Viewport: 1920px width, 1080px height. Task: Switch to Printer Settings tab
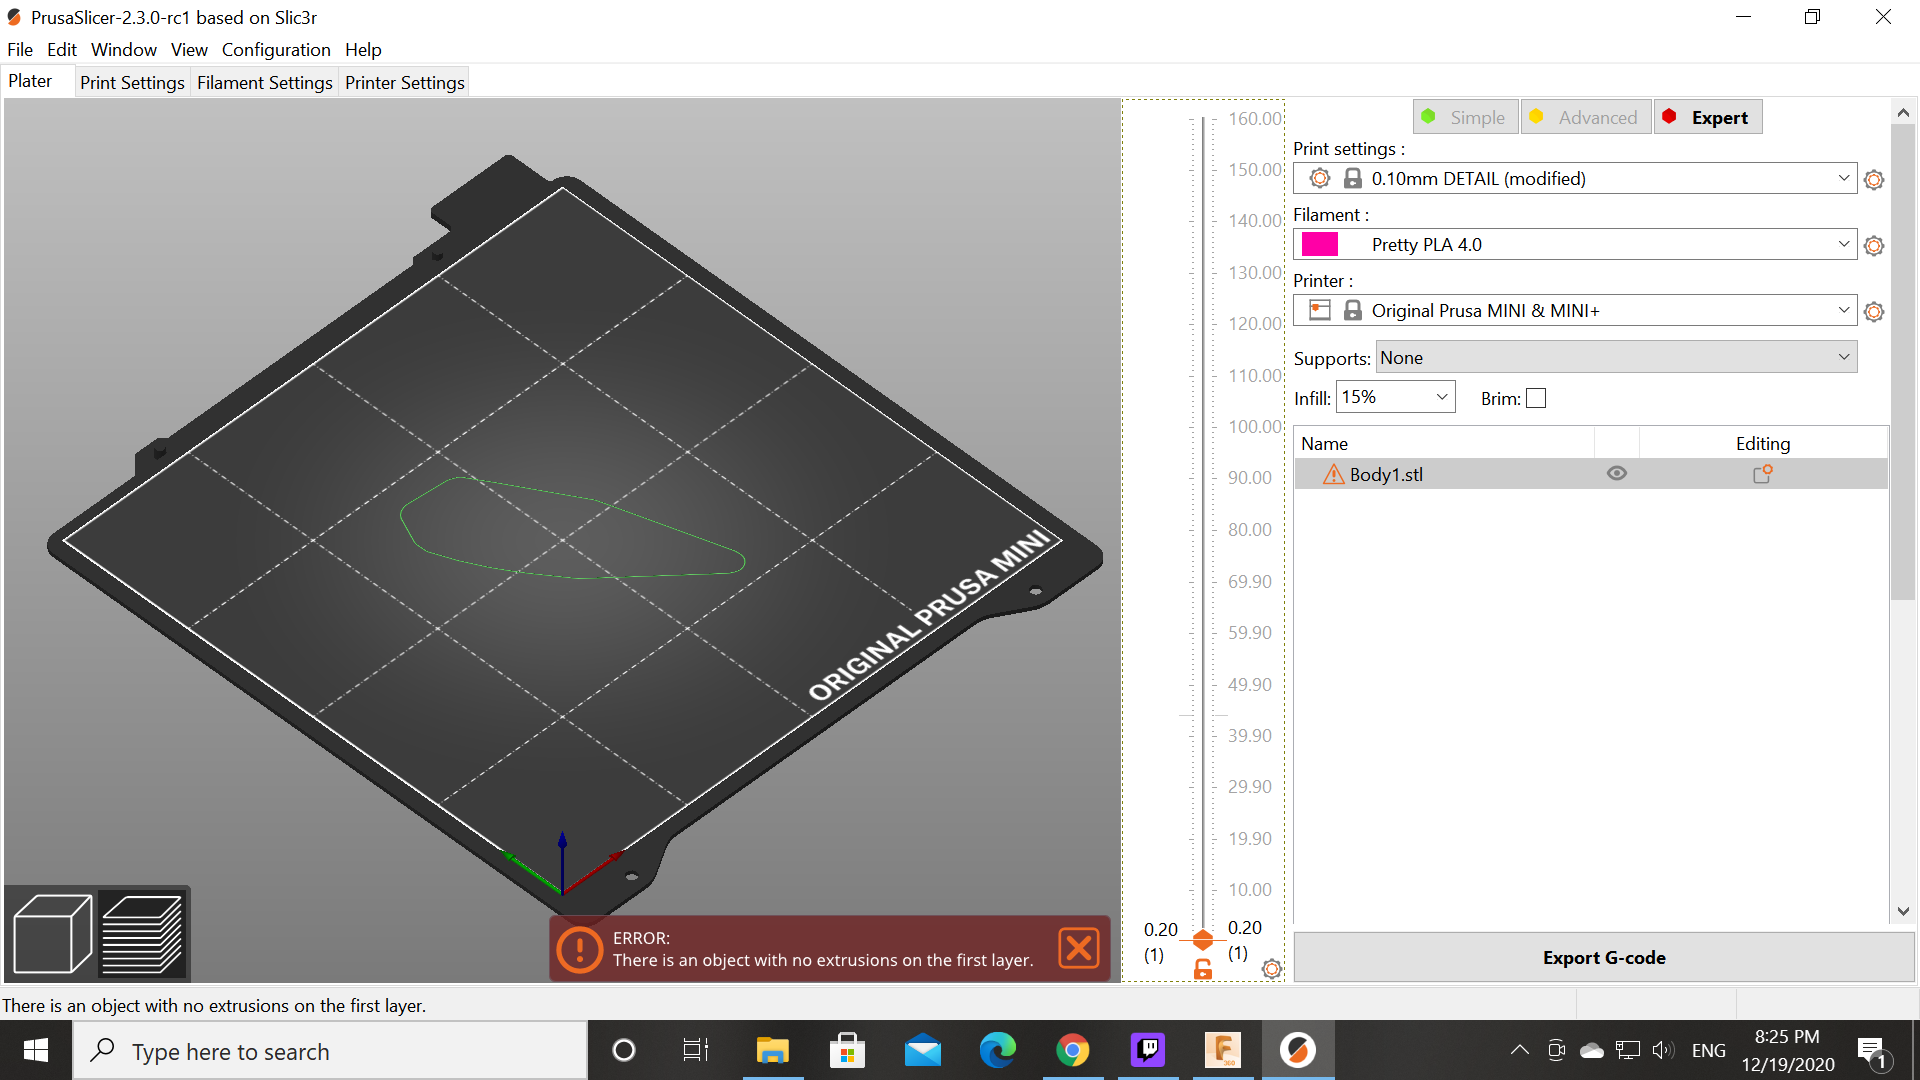coord(404,82)
